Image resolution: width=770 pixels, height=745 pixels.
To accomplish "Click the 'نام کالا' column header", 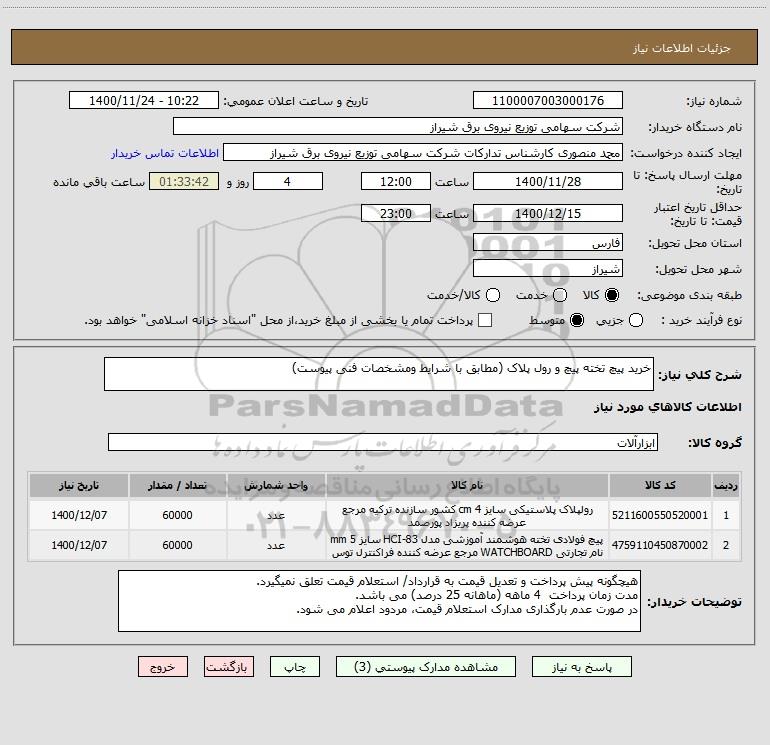I will 467,485.
